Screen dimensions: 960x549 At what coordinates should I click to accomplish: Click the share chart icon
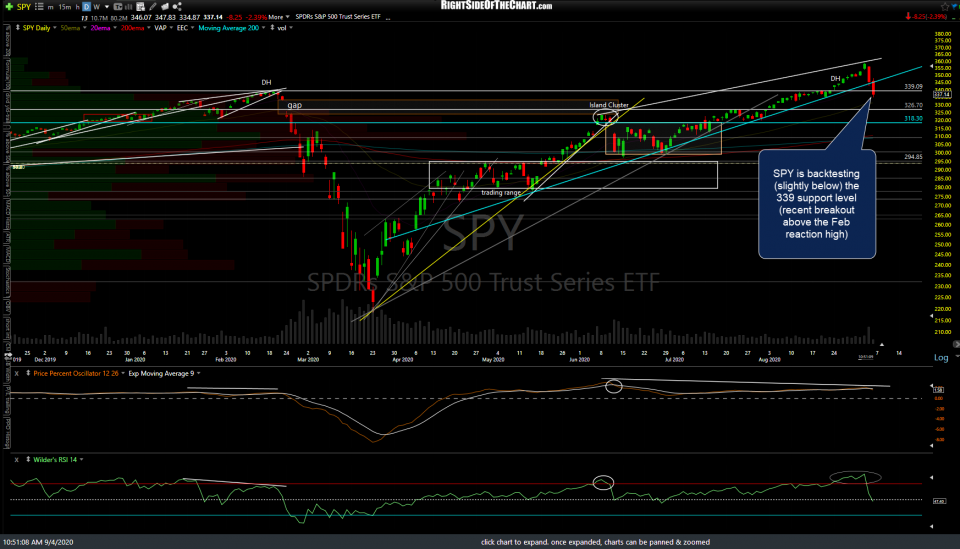[177, 7]
